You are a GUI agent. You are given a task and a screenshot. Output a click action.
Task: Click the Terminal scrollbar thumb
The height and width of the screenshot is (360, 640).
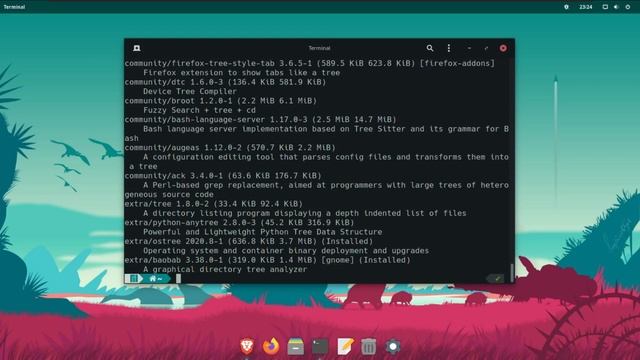[x=511, y=272]
